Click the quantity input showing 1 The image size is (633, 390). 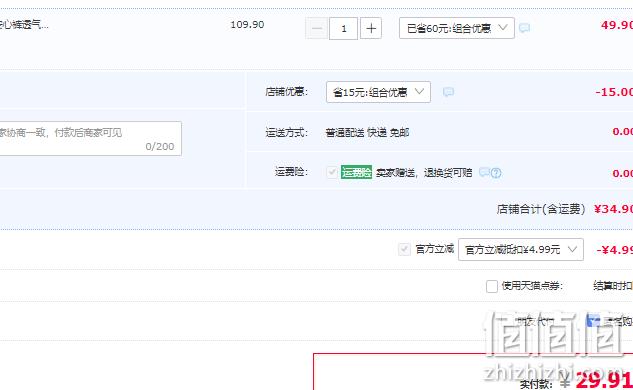344,28
